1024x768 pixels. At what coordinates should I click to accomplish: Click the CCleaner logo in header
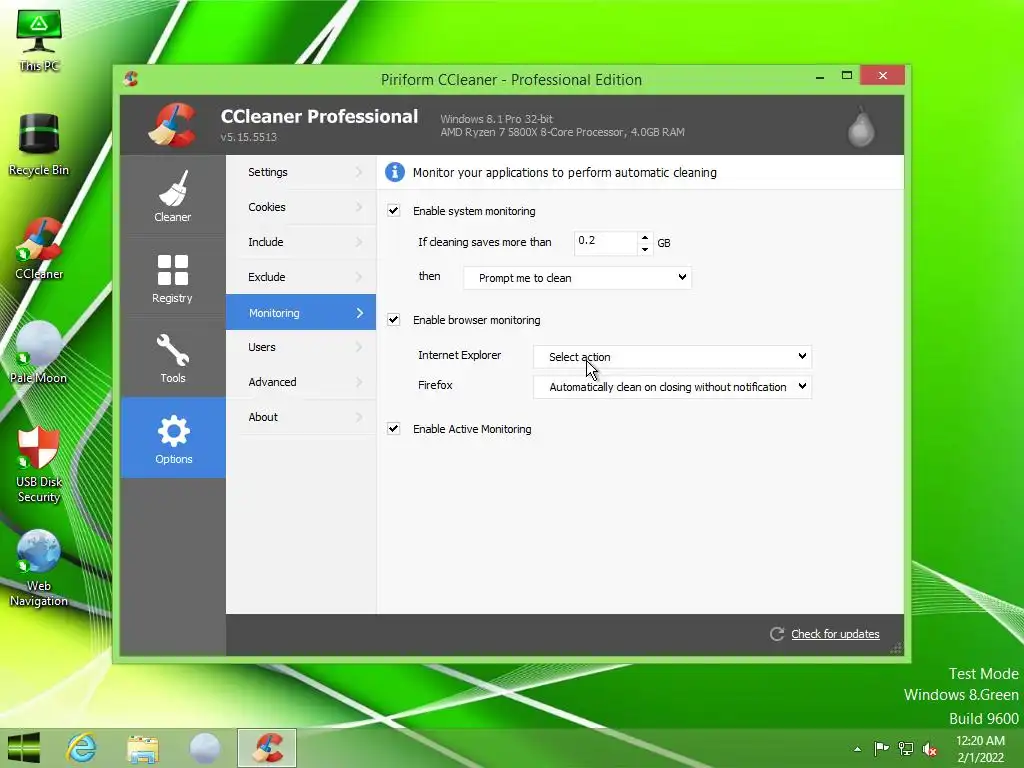click(174, 125)
